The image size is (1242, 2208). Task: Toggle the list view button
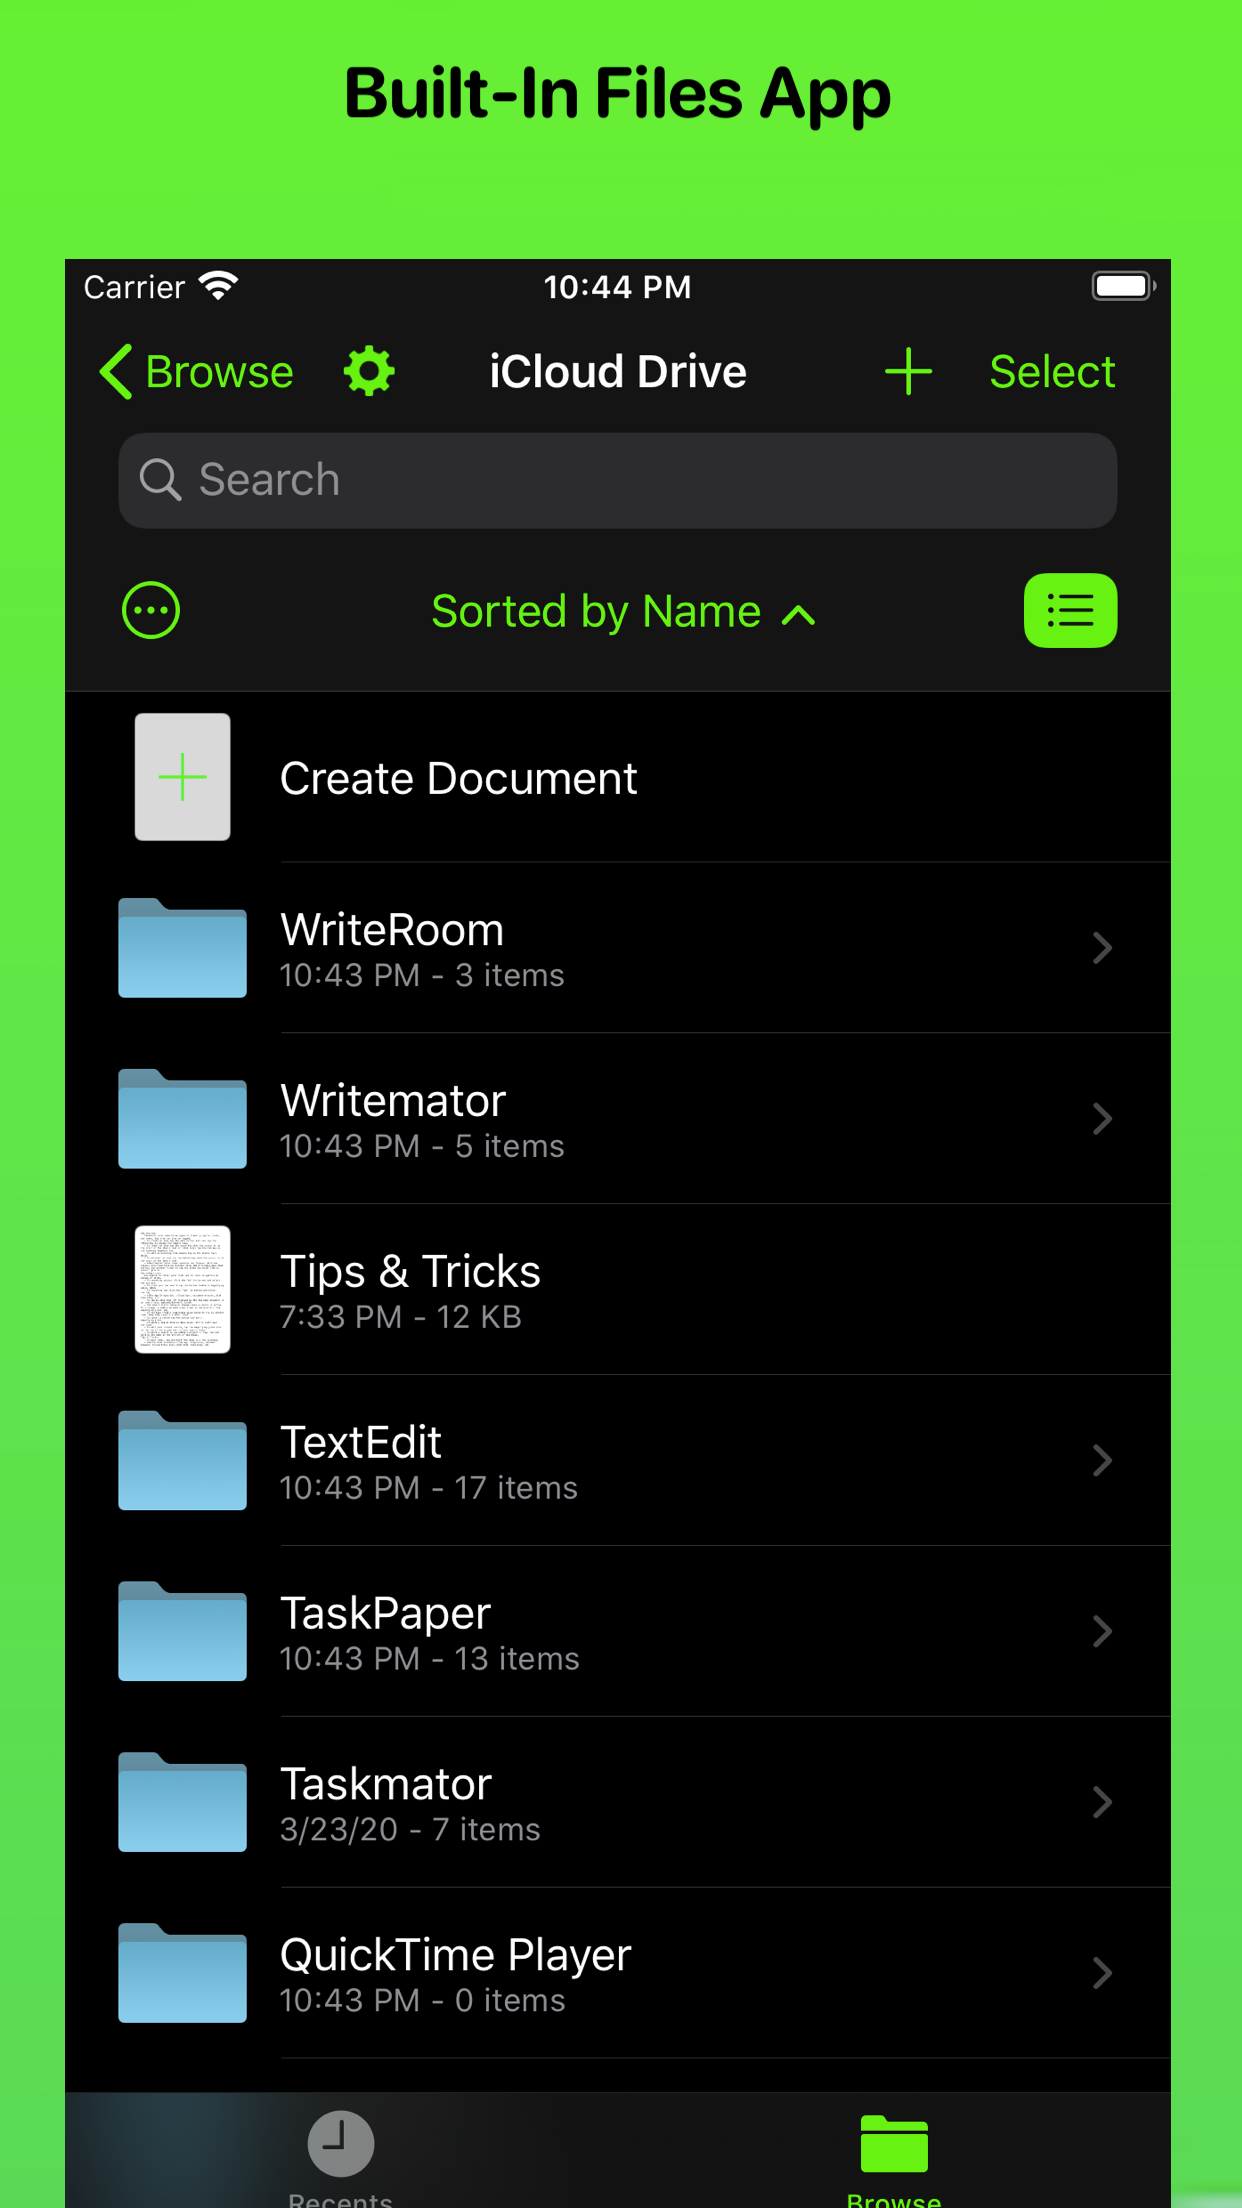point(1070,610)
